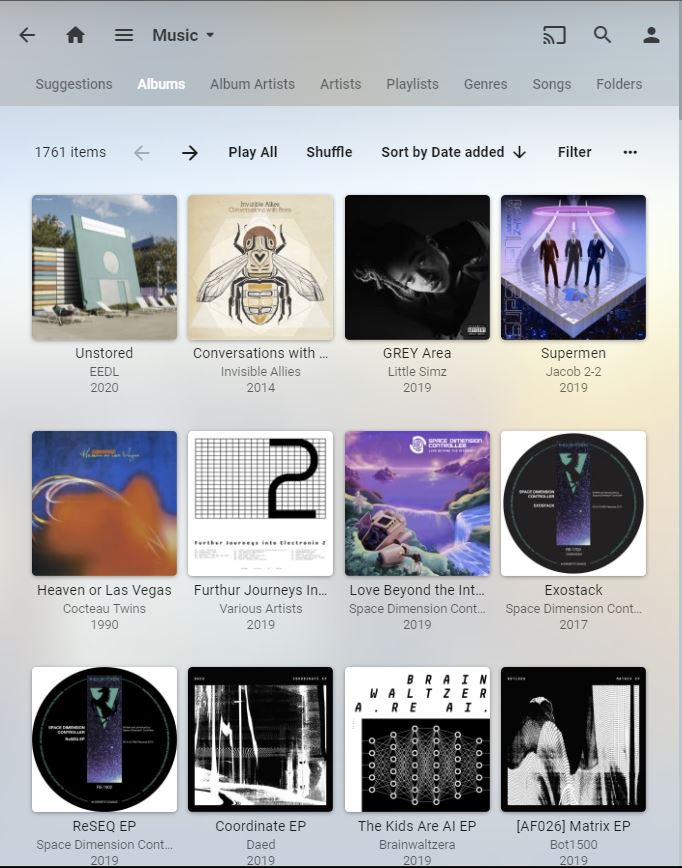682x868 pixels.
Task: Click the back arrow in header
Action: coord(27,35)
